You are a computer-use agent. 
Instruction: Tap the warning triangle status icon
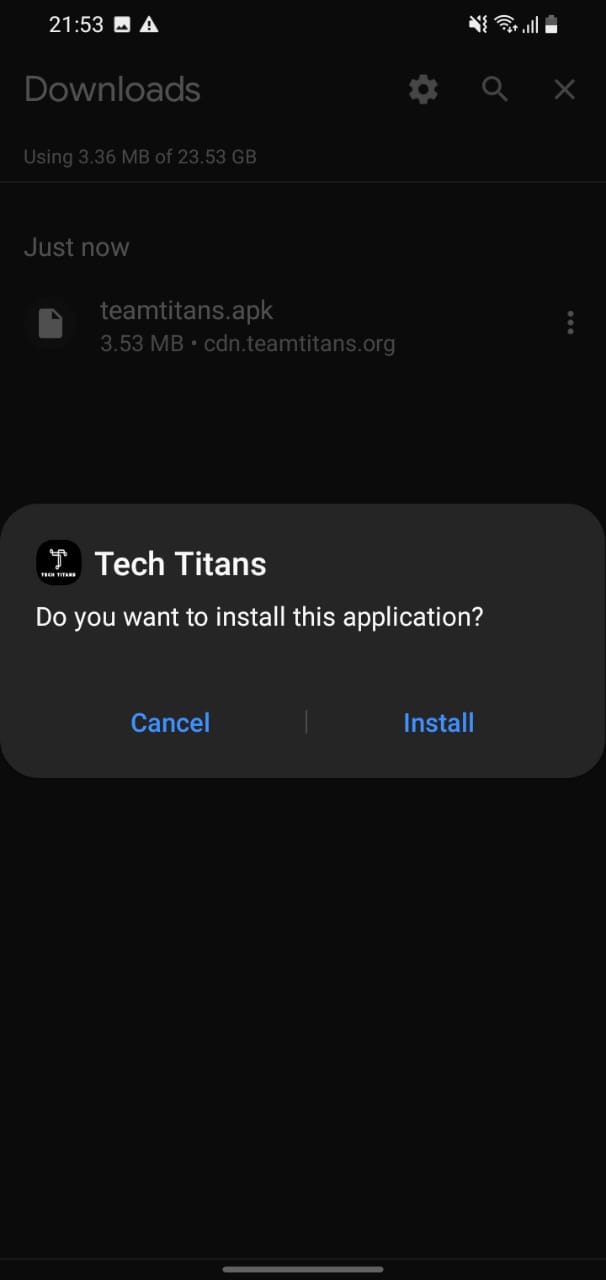point(149,25)
